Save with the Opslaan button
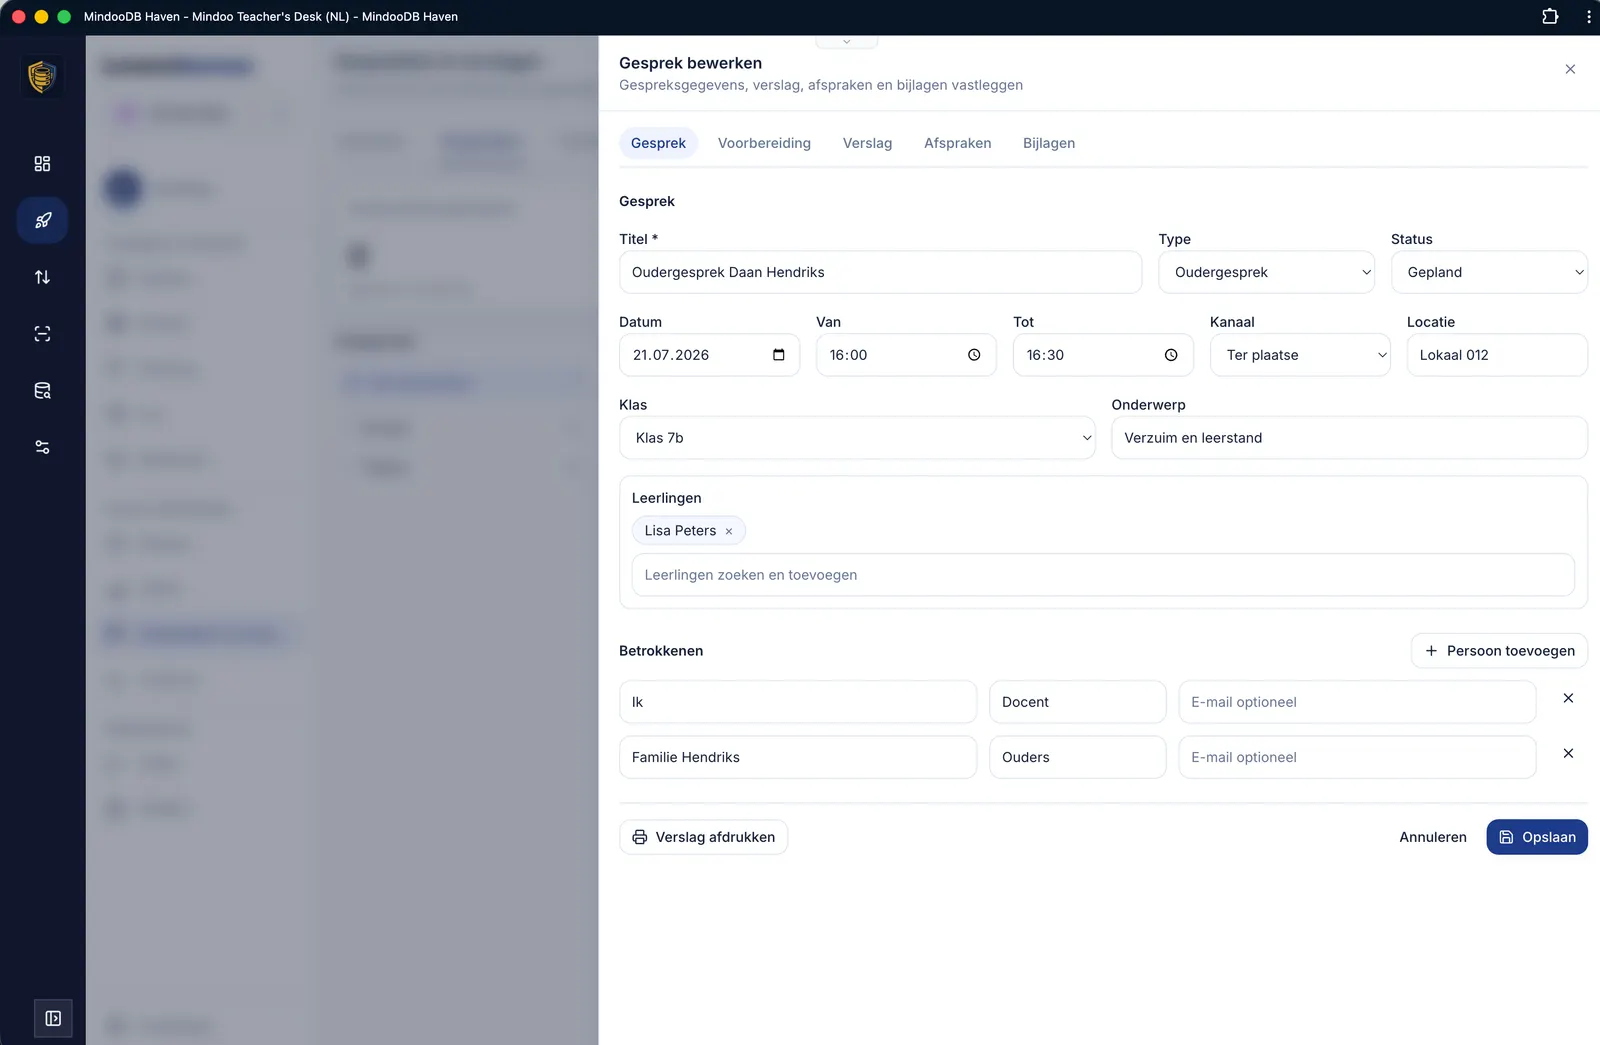Image resolution: width=1600 pixels, height=1045 pixels. (x=1536, y=837)
